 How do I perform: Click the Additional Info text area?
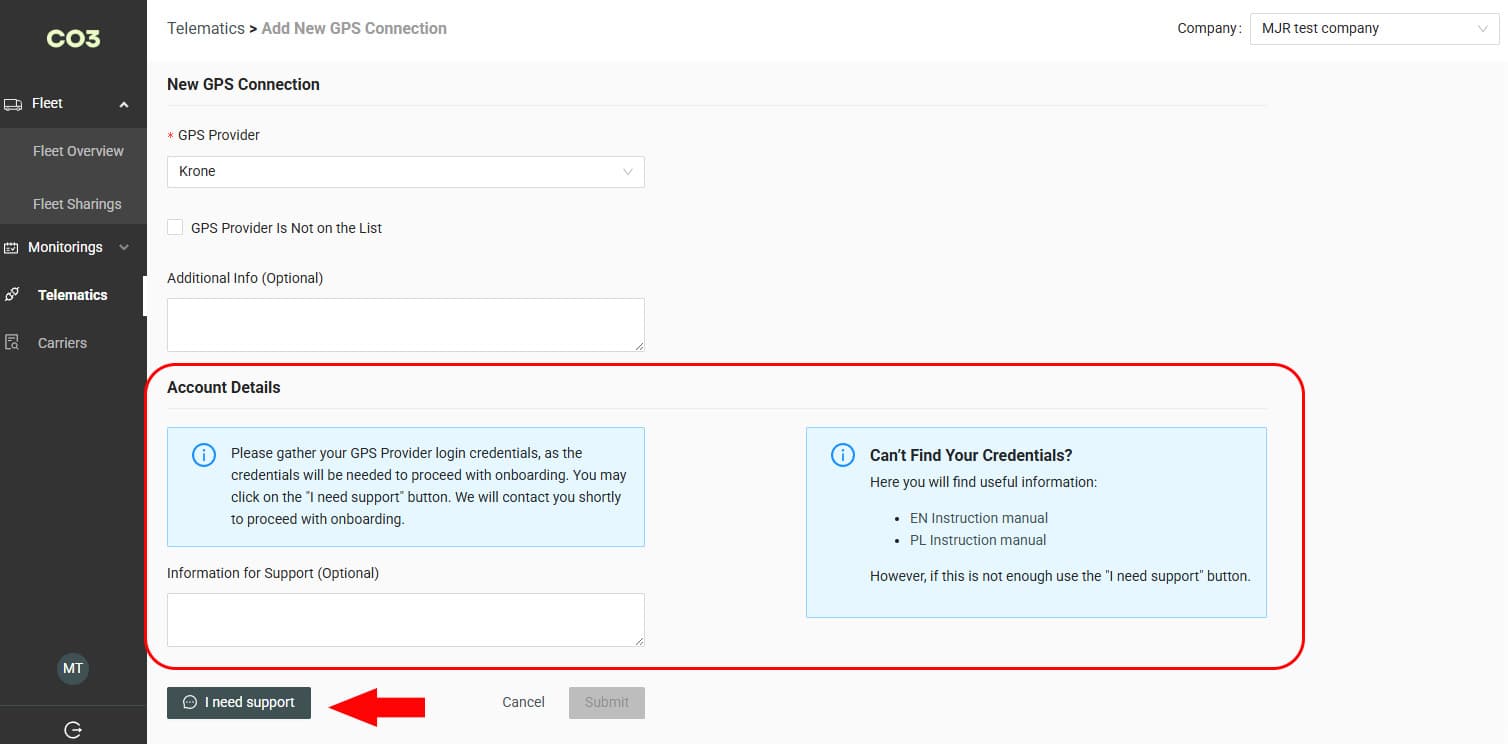[405, 324]
